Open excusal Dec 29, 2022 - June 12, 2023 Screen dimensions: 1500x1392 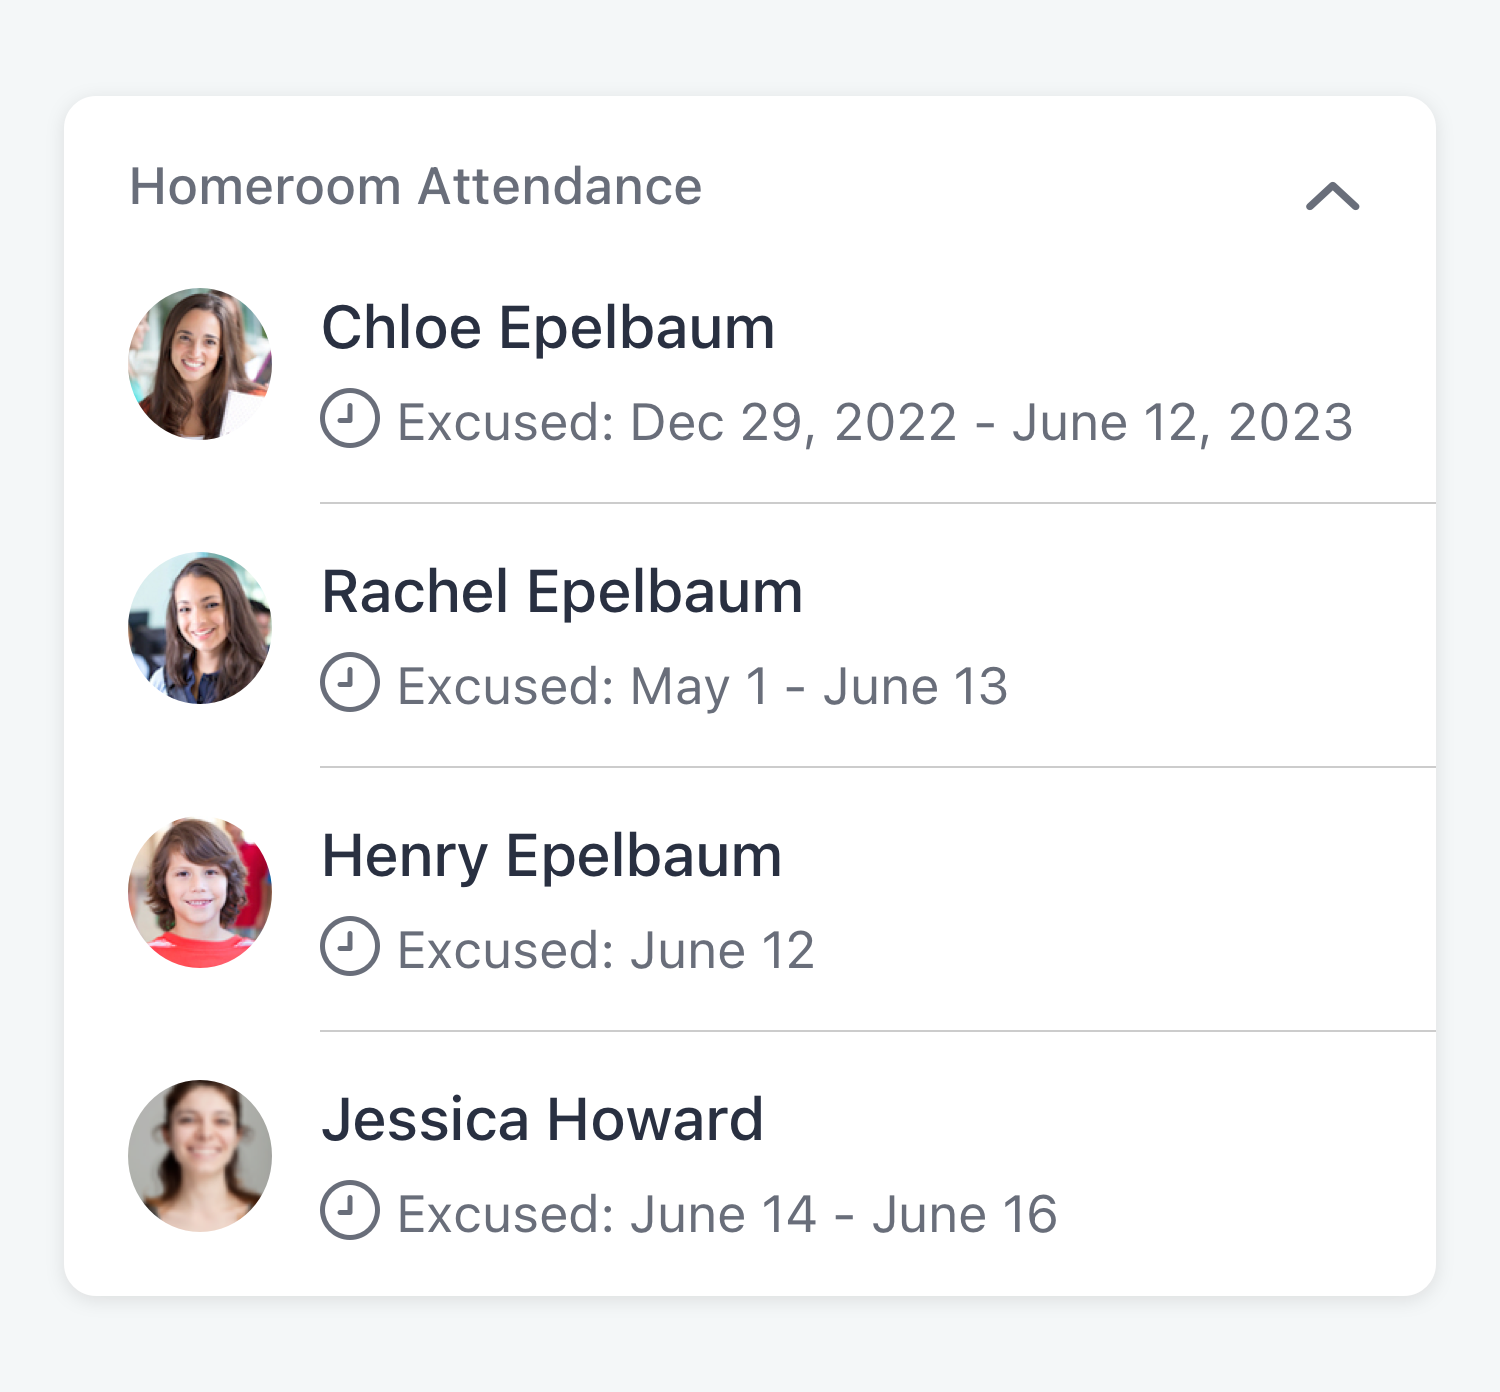992,423
